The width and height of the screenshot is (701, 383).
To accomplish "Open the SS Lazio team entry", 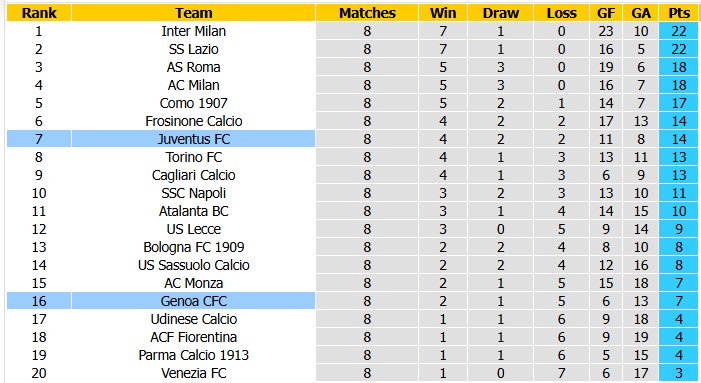I will coord(194,49).
